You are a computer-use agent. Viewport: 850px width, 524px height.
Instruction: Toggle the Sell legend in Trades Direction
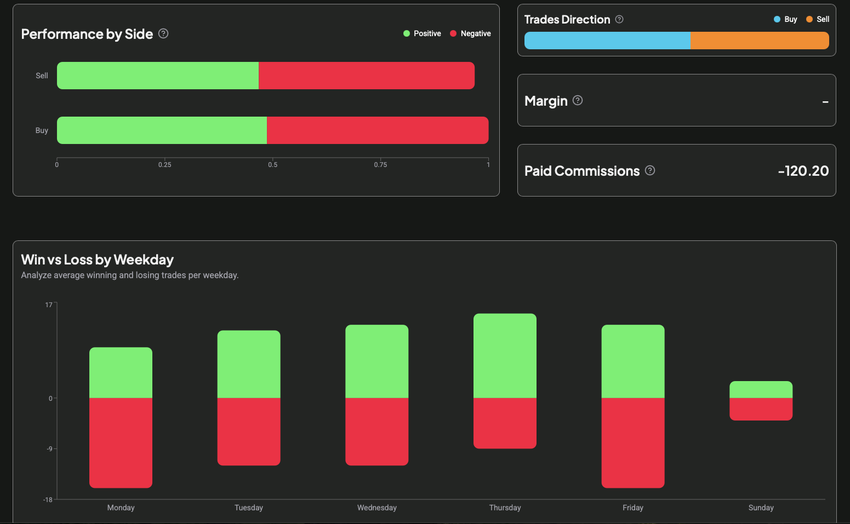pos(817,19)
